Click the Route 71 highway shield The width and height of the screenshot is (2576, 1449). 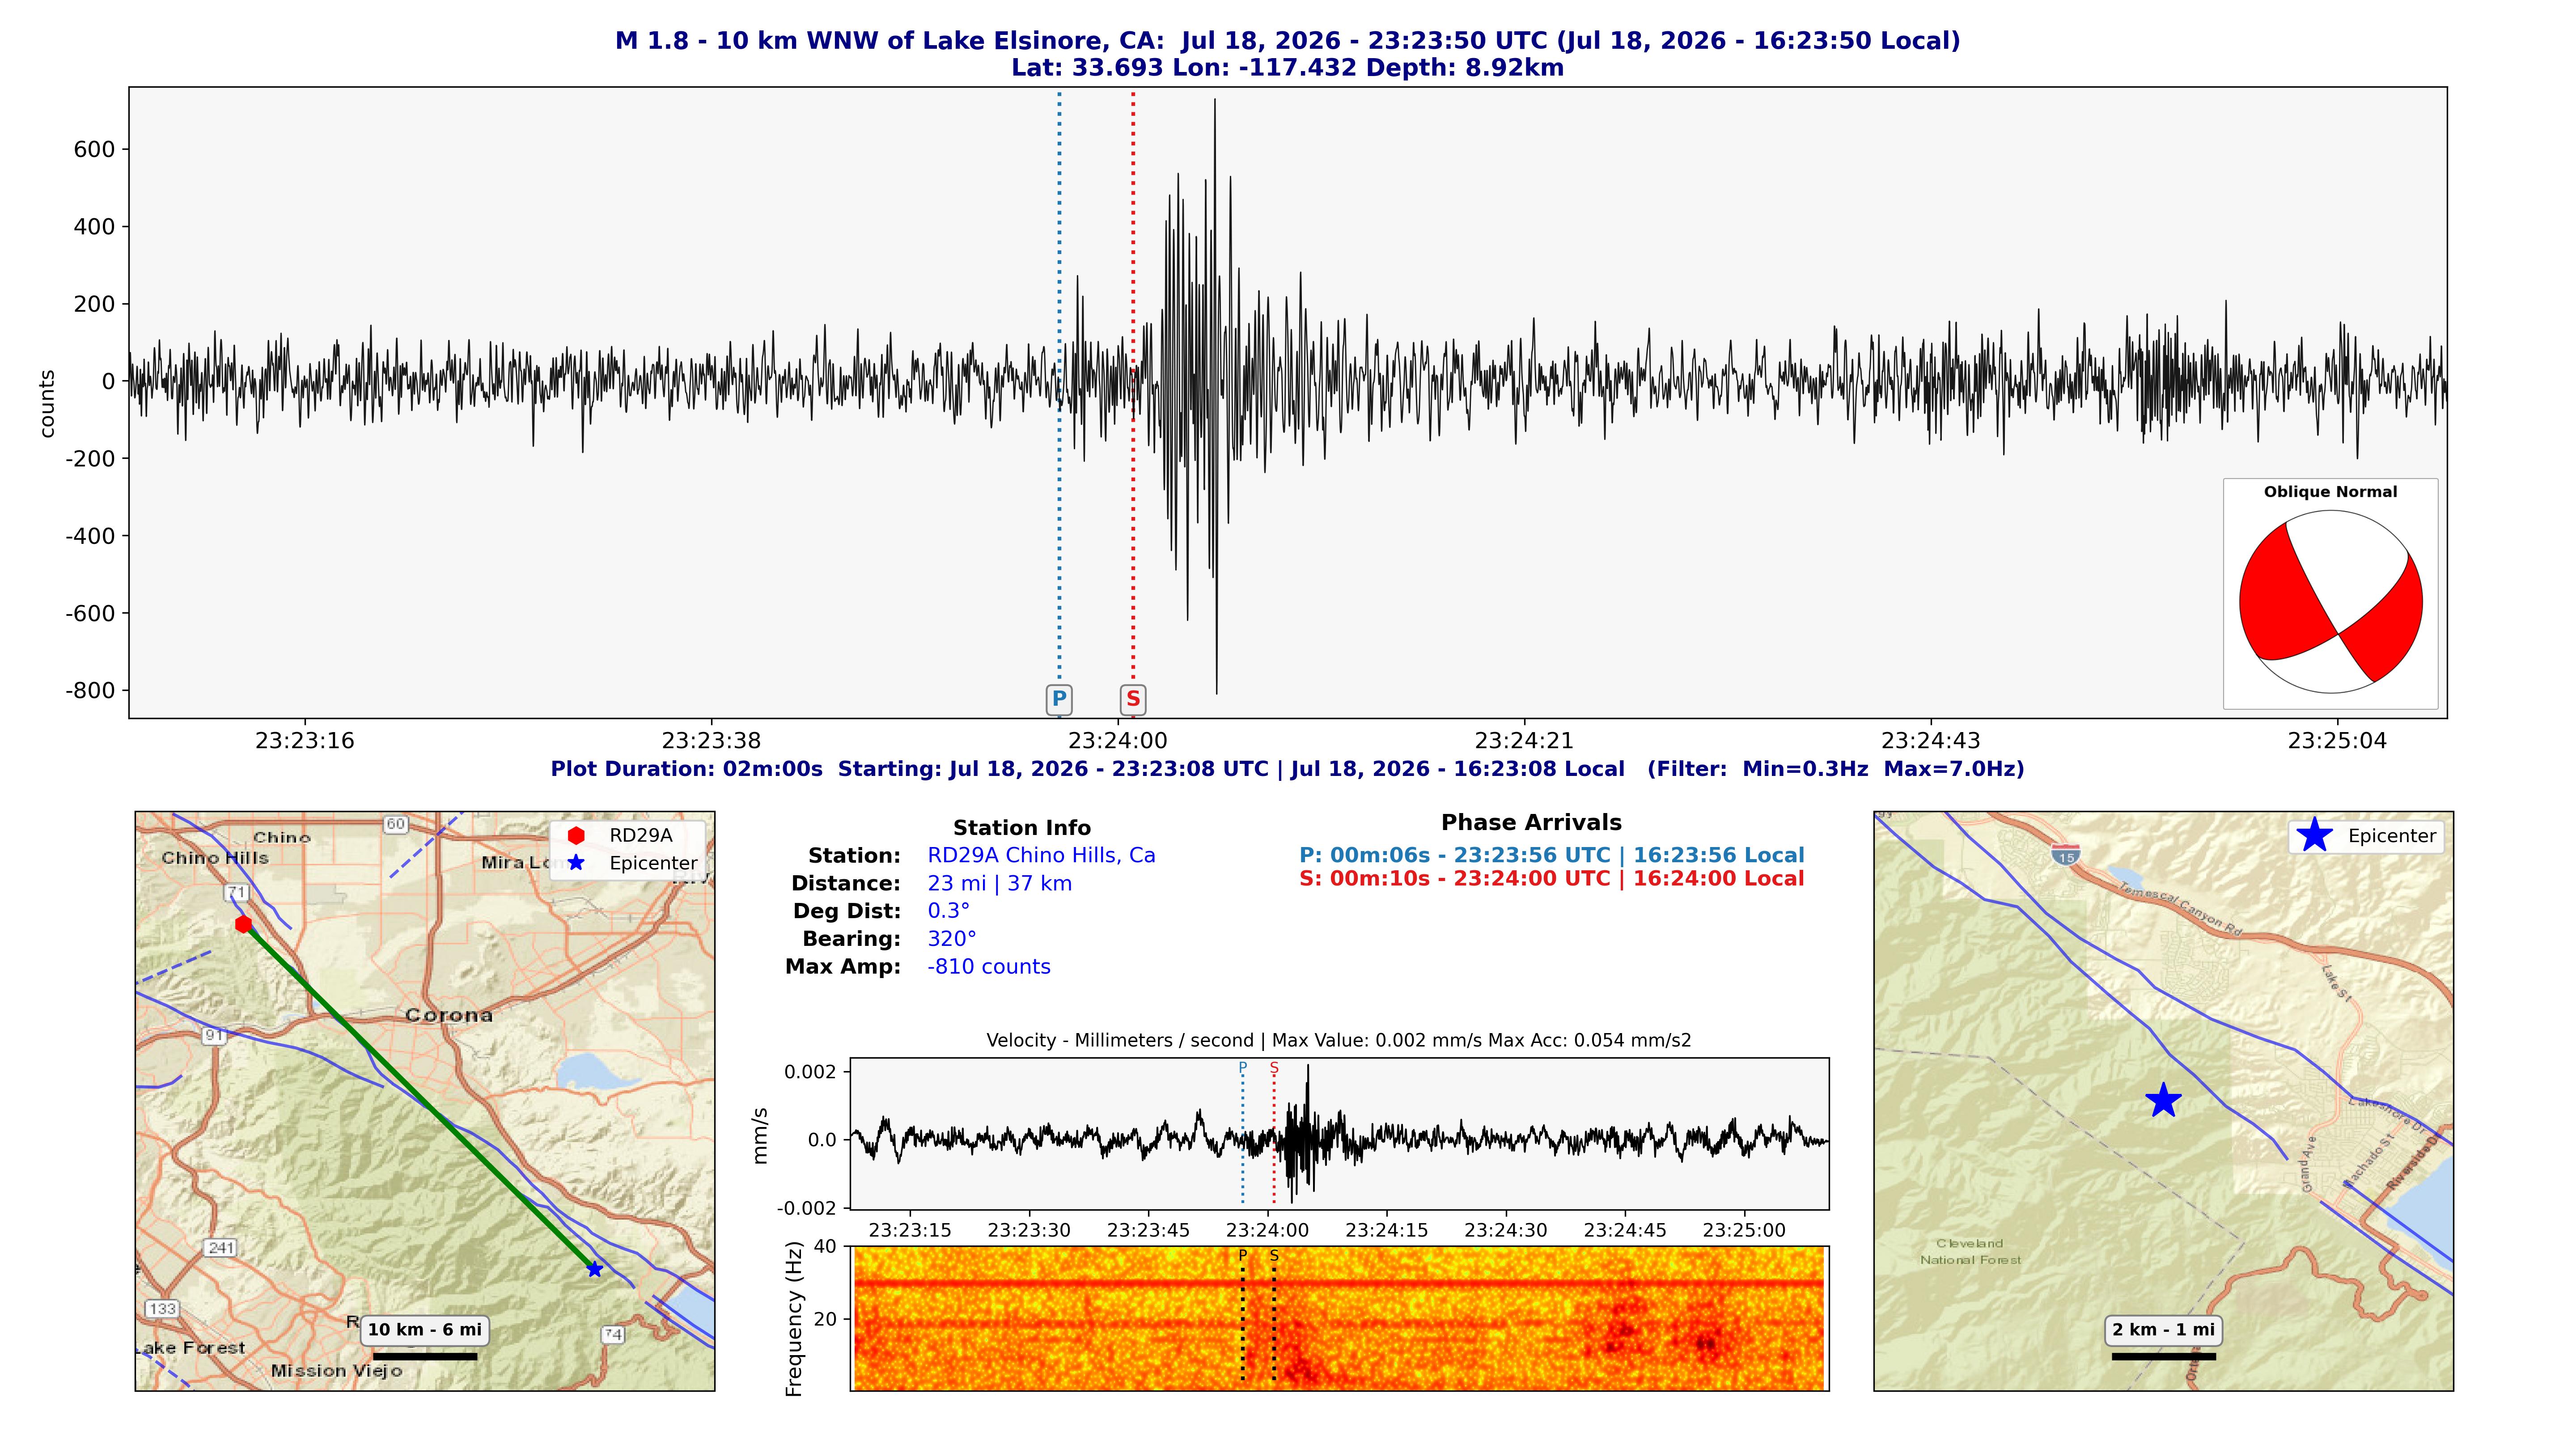point(236,892)
